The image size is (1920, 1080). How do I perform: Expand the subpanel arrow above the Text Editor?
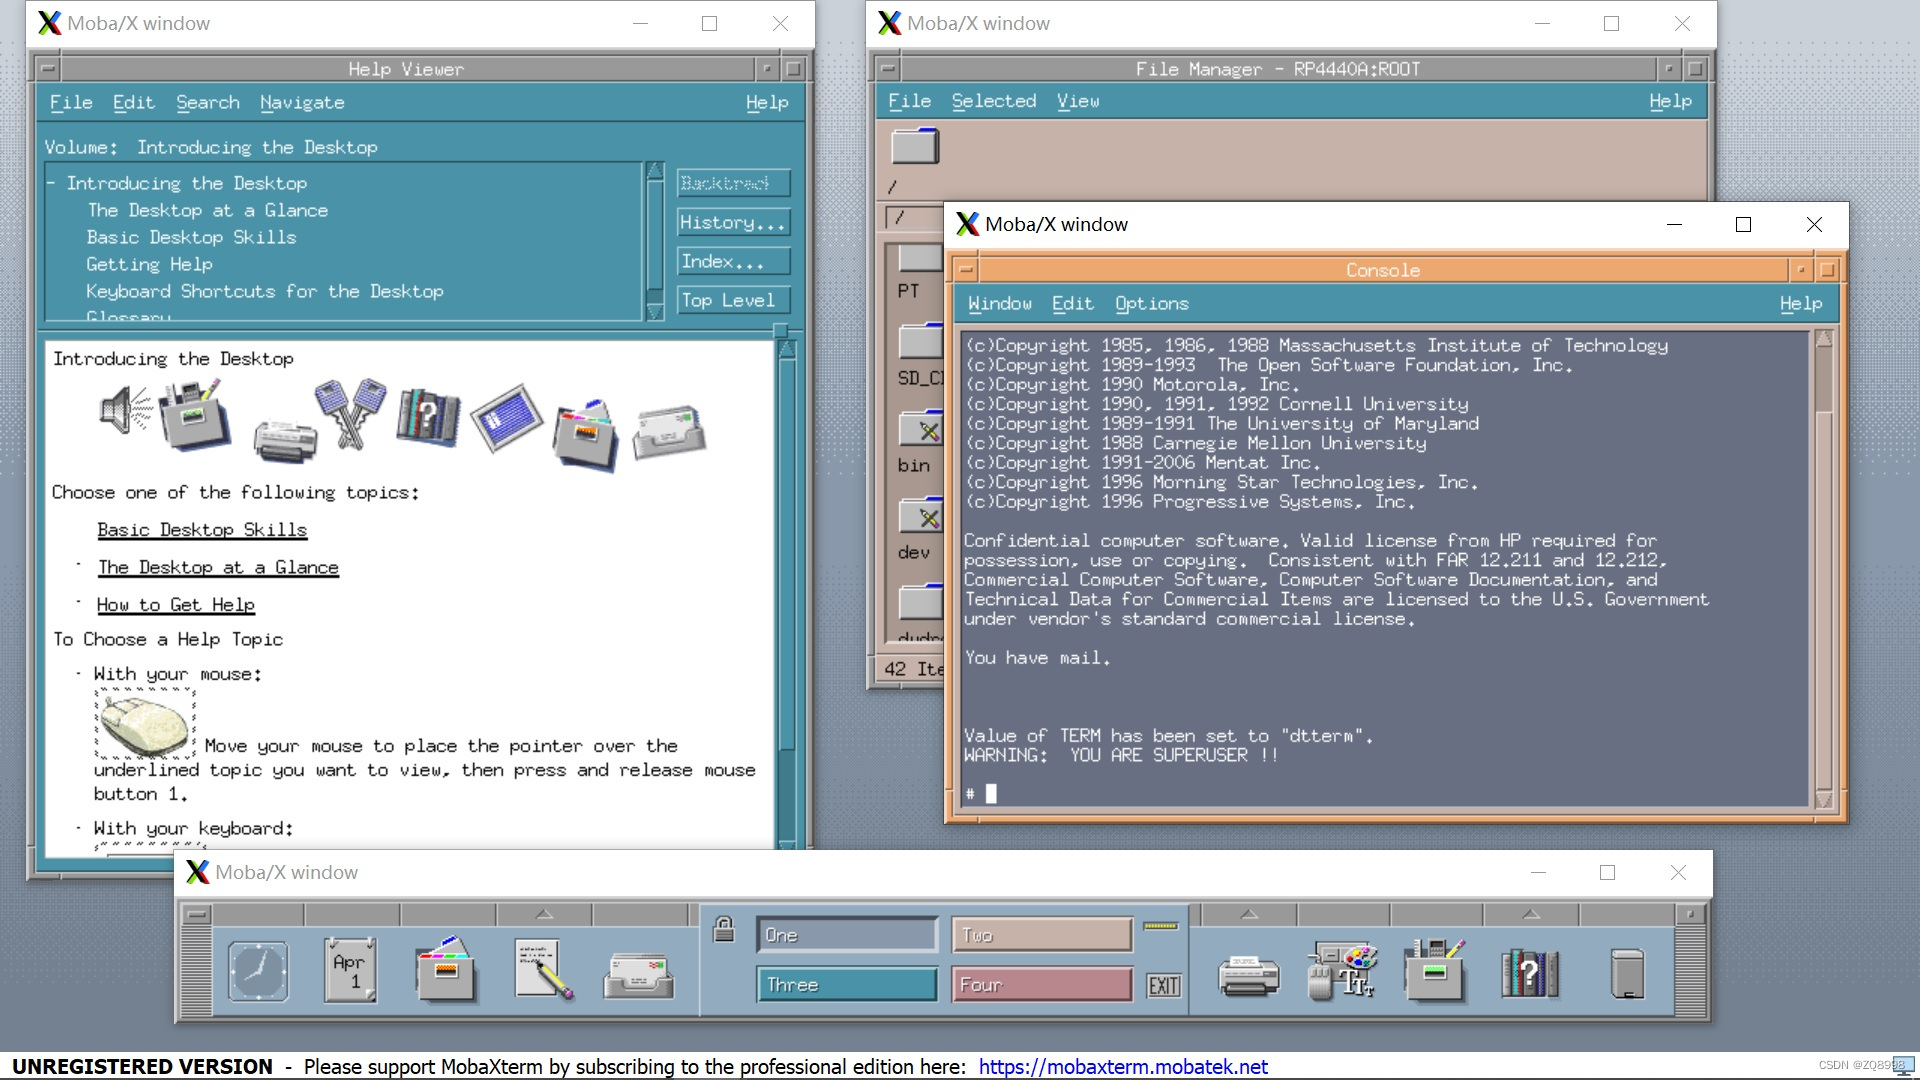(x=544, y=913)
